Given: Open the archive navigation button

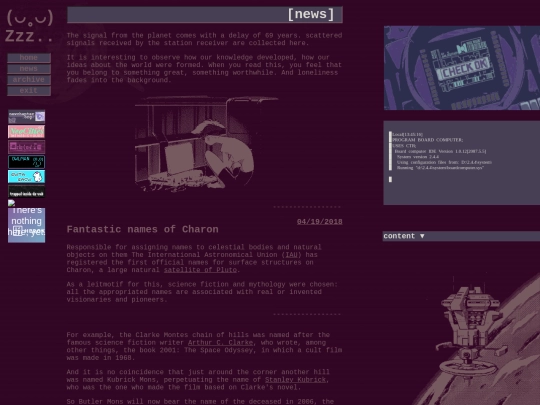Looking at the screenshot, I should point(29,80).
